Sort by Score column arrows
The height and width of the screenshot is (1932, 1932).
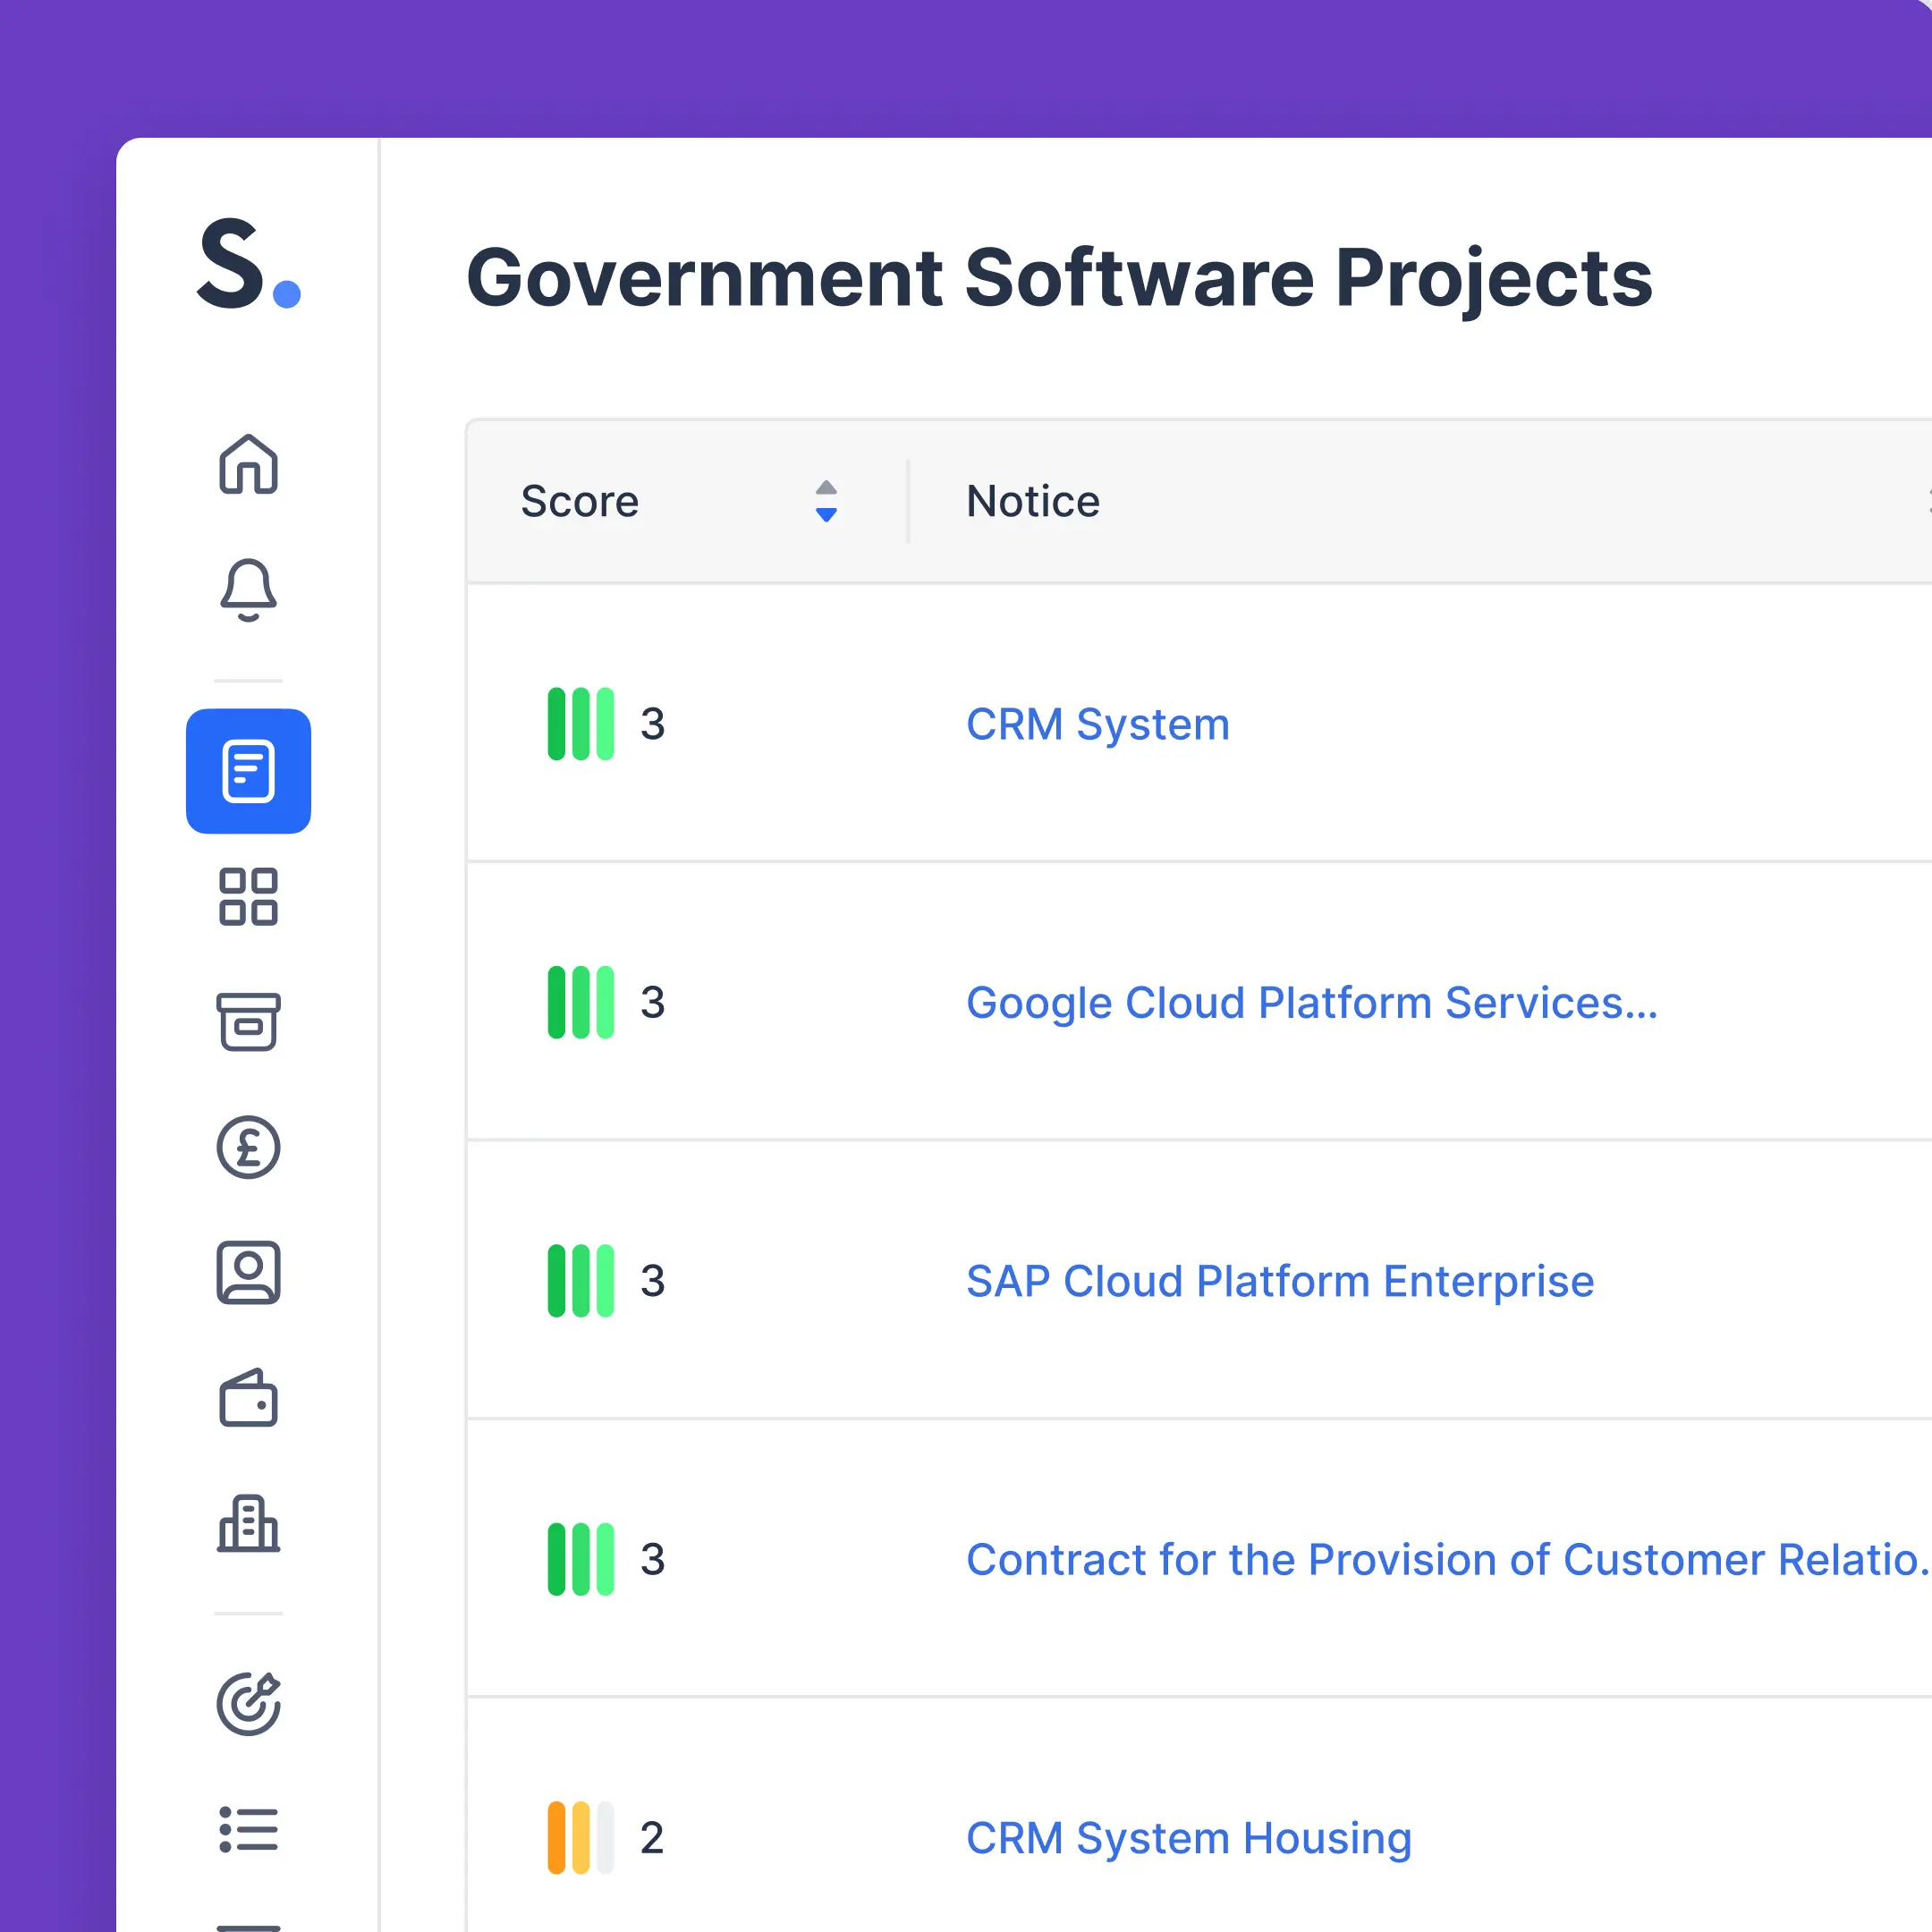point(826,501)
